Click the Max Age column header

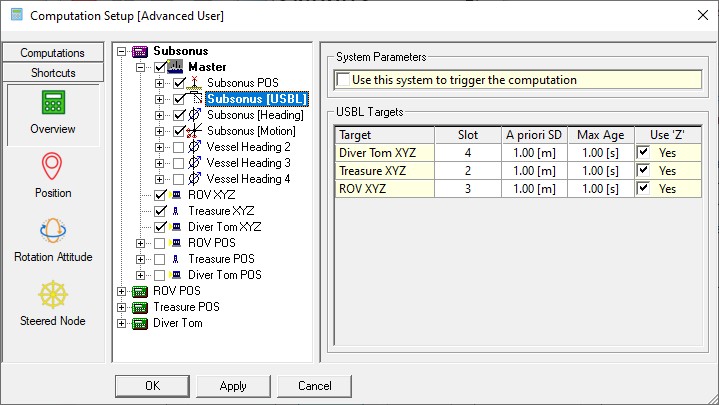[601, 135]
